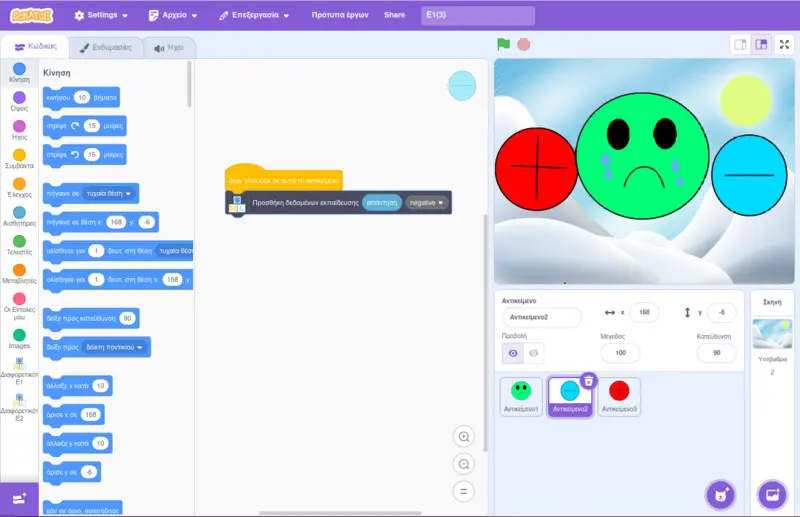Expand the 'negative' dropdown in the block

tap(427, 202)
